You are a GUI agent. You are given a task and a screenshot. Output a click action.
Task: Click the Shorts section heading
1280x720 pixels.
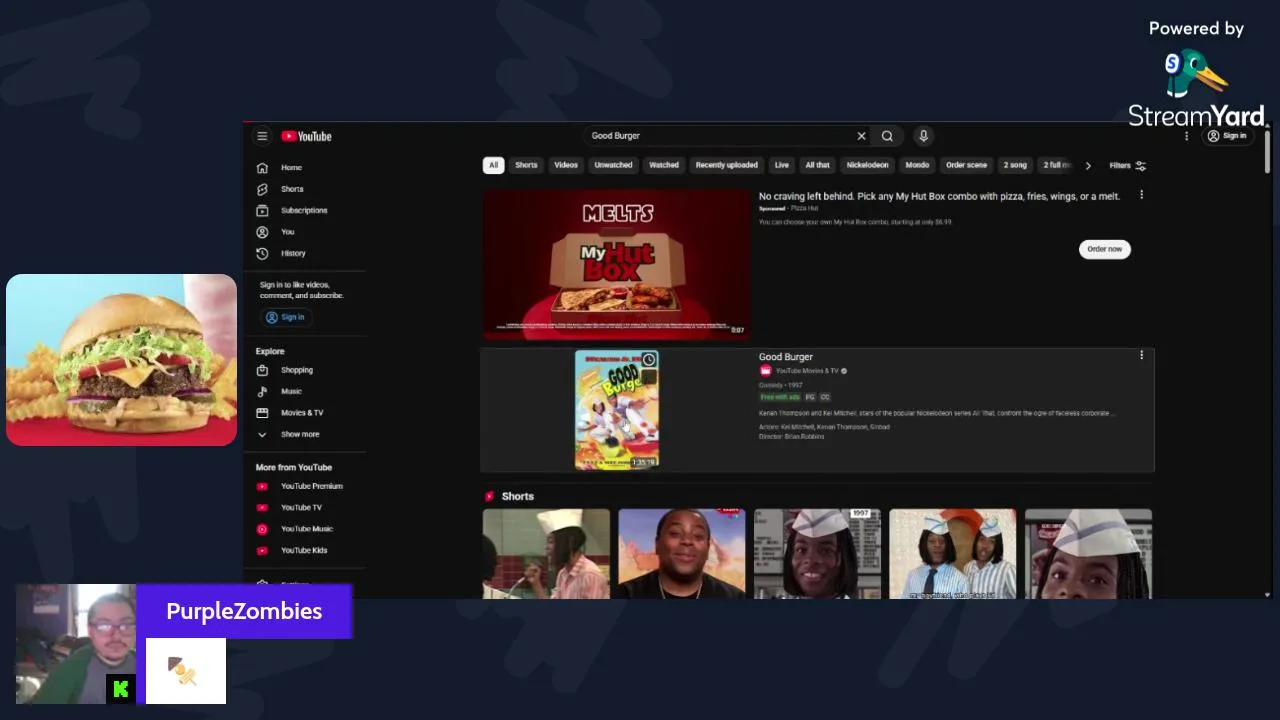click(x=518, y=496)
